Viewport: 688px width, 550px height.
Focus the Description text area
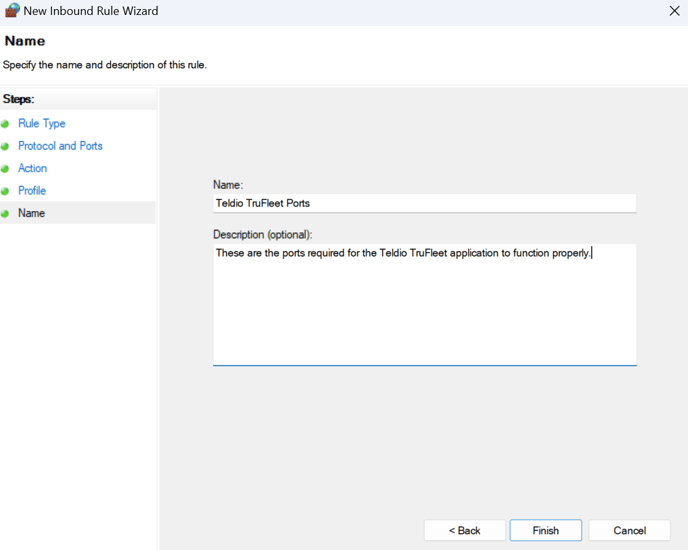[x=424, y=305]
